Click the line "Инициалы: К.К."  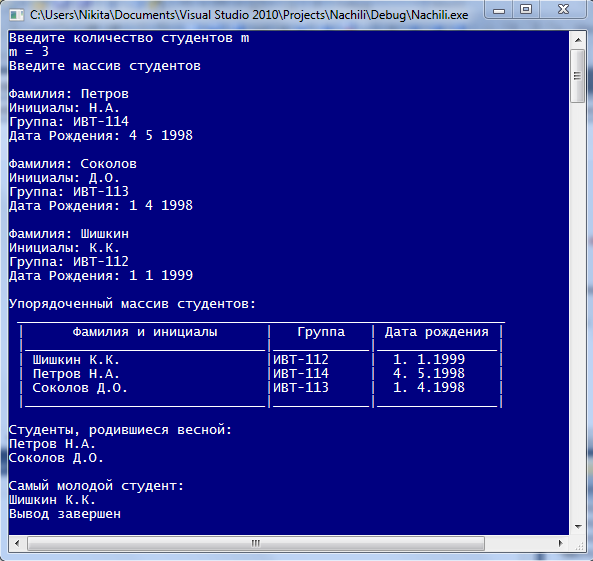click(x=64, y=248)
